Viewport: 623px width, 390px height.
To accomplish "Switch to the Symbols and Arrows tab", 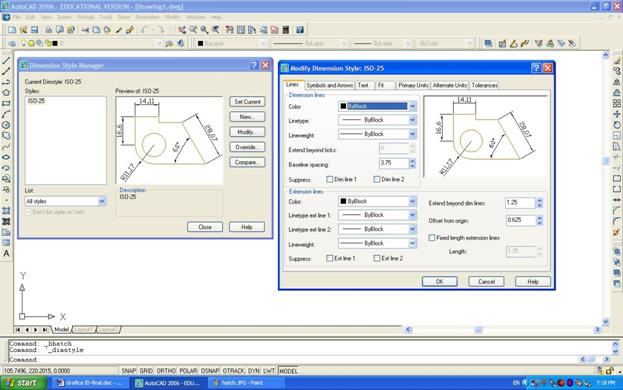I will pyautogui.click(x=330, y=85).
